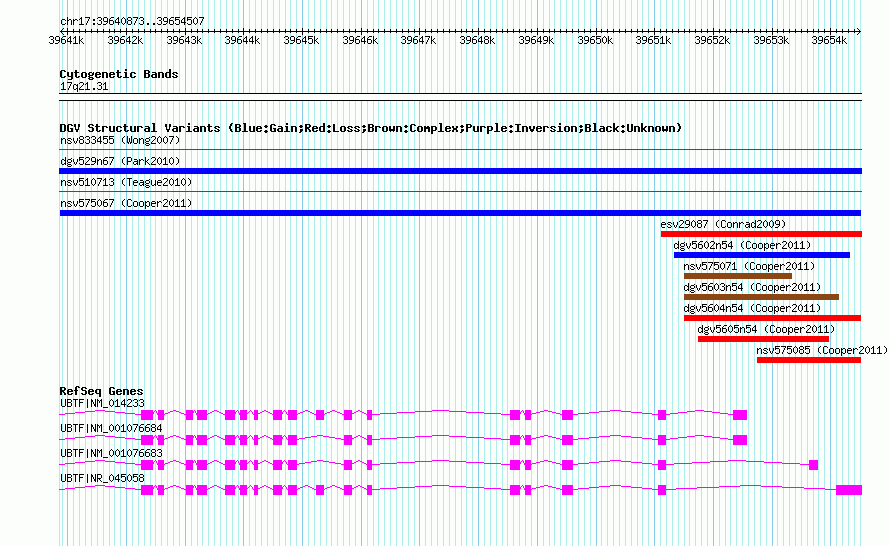Viewport: 890px width, 546px height.
Task: Click the chr17:39640873..39654507 coordinate label
Action: pos(132,21)
